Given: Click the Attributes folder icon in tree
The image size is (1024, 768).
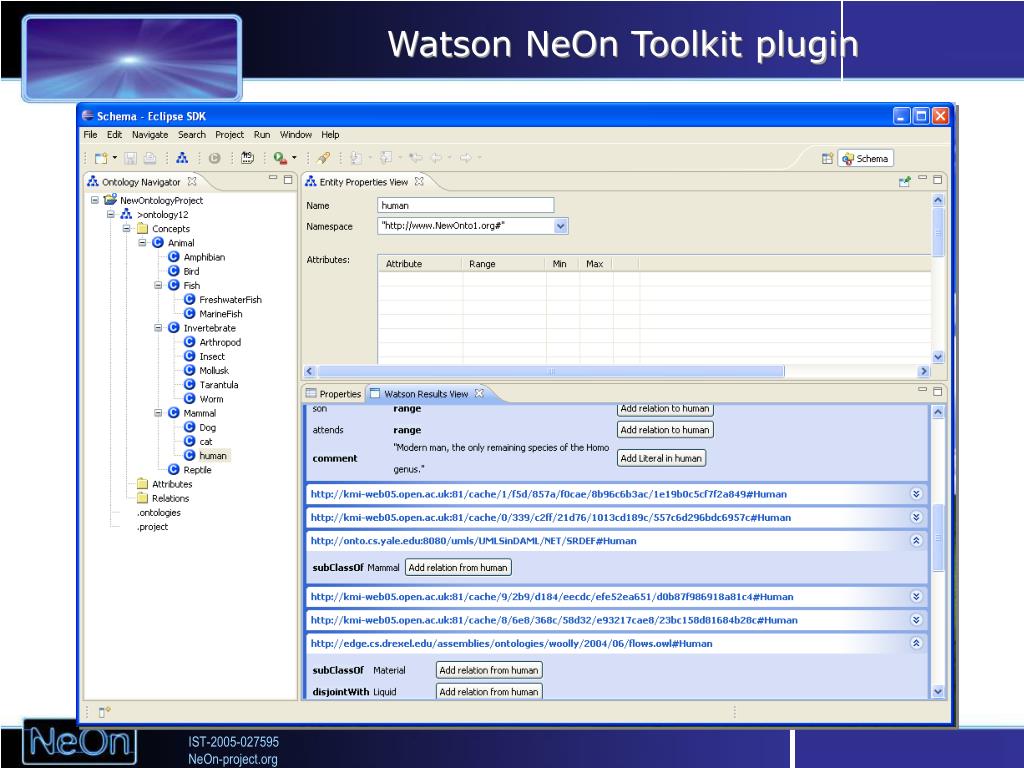Looking at the screenshot, I should [142, 484].
